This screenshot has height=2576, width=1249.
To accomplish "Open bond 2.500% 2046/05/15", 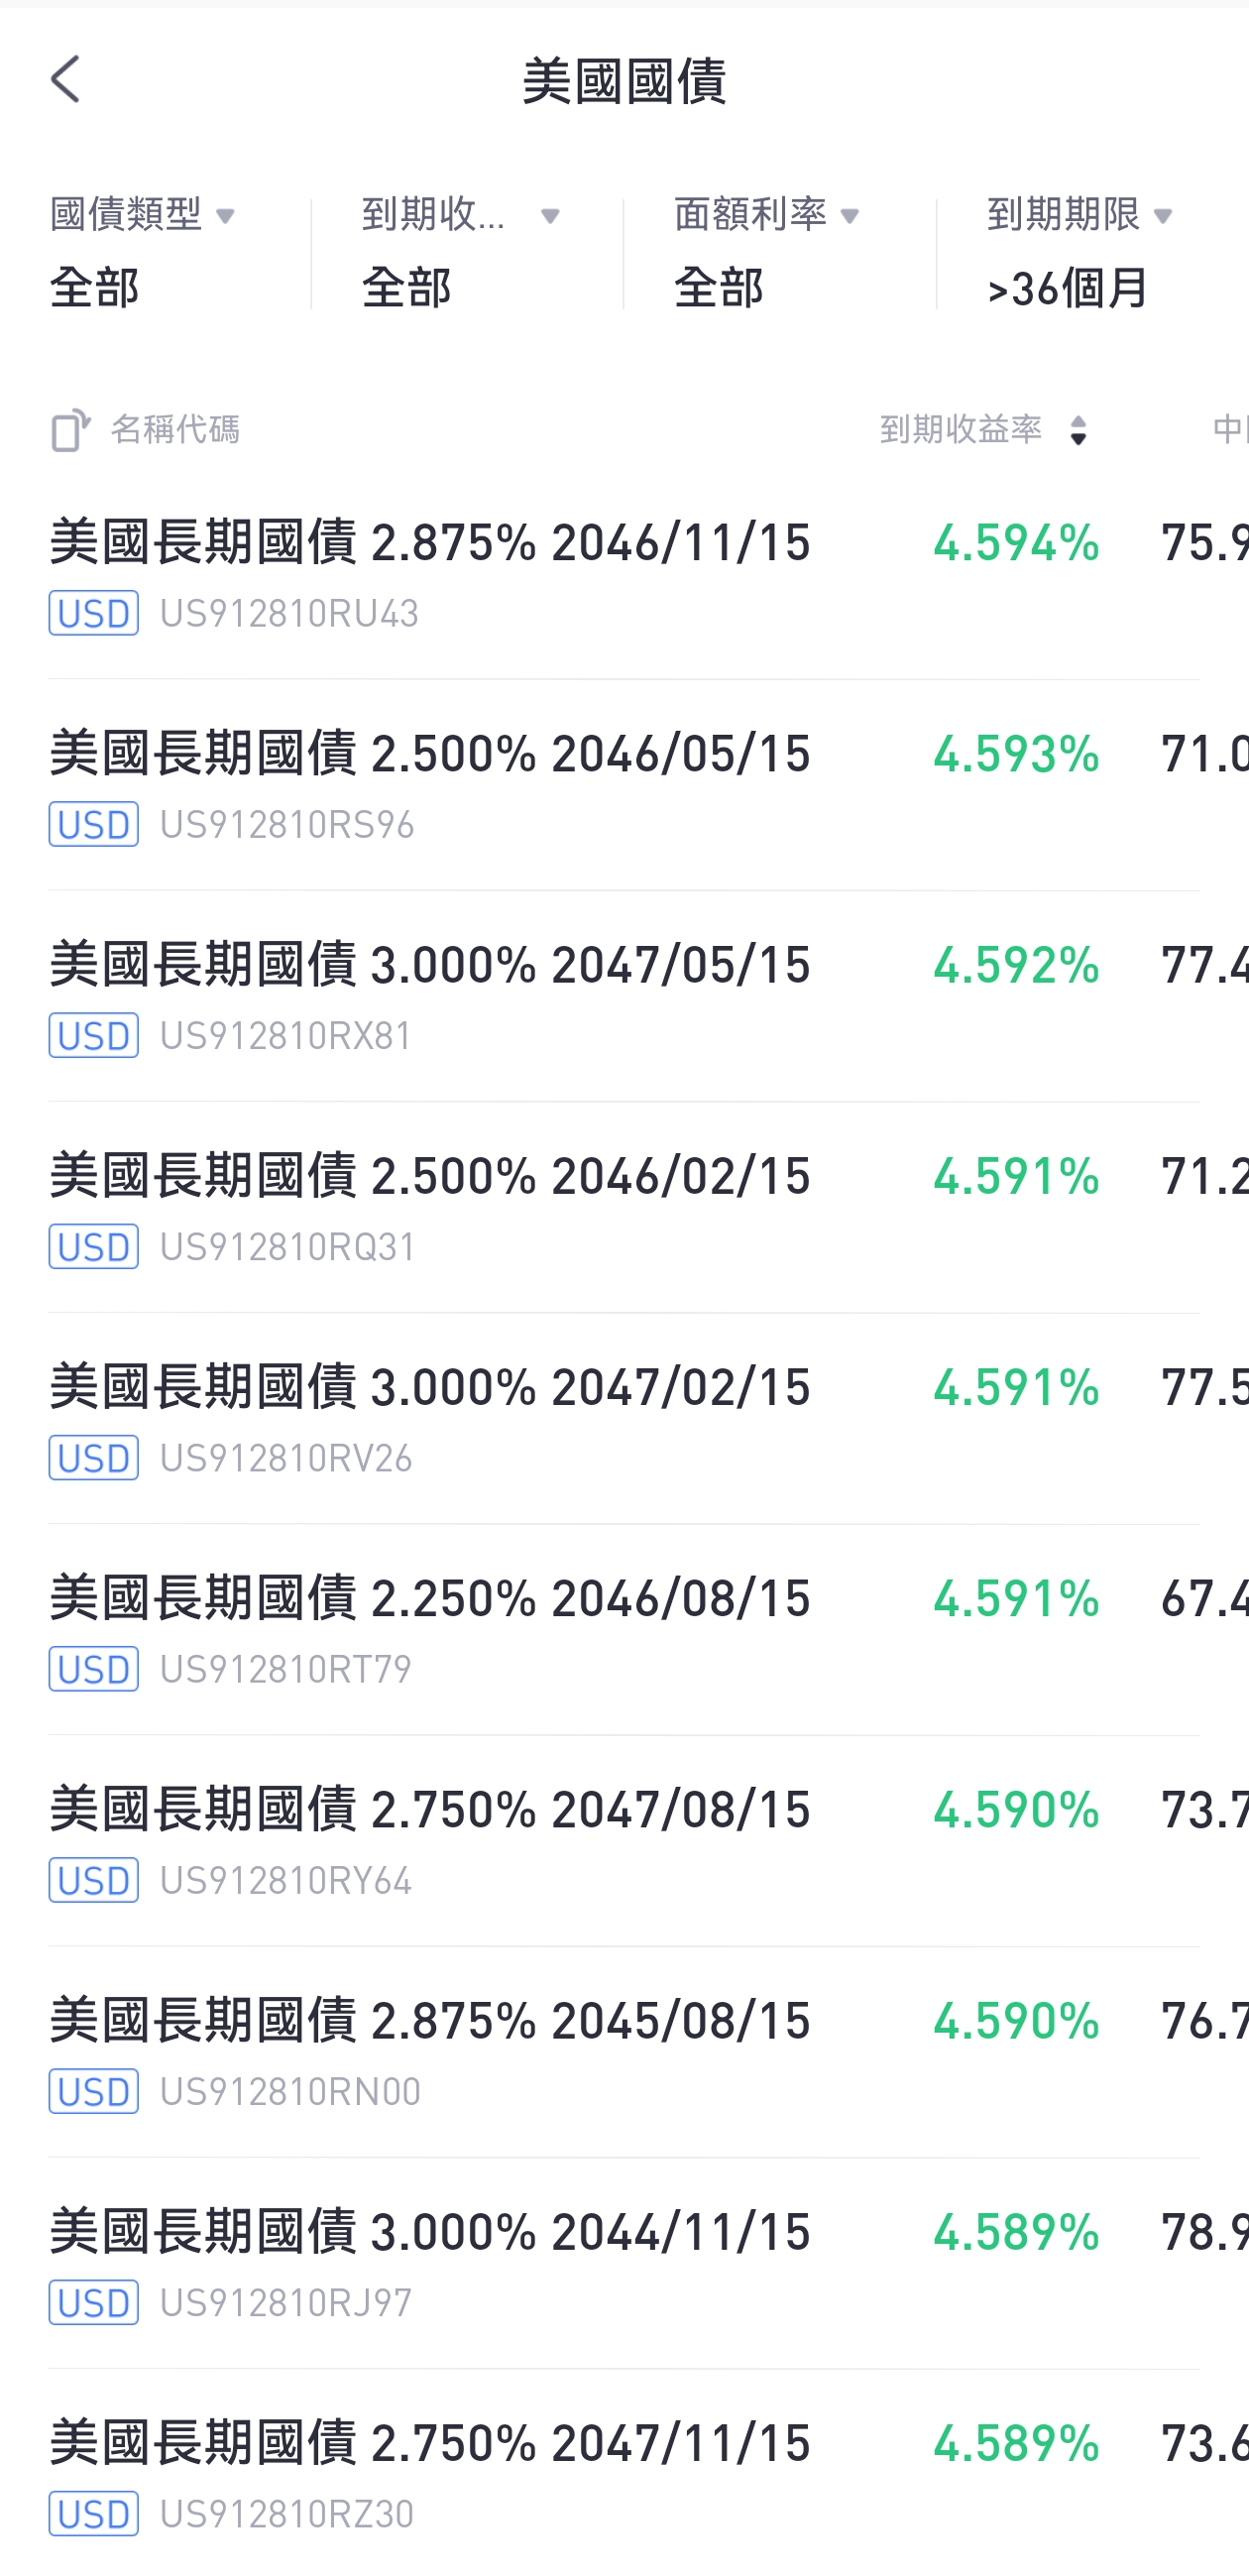I will coord(624,786).
